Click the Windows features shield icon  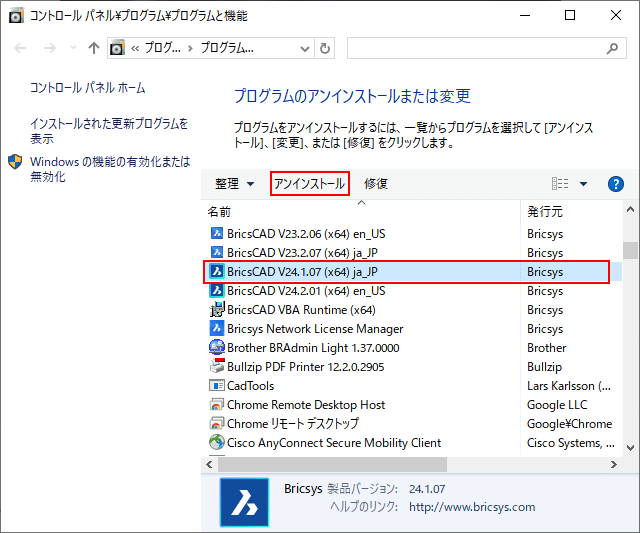15,162
